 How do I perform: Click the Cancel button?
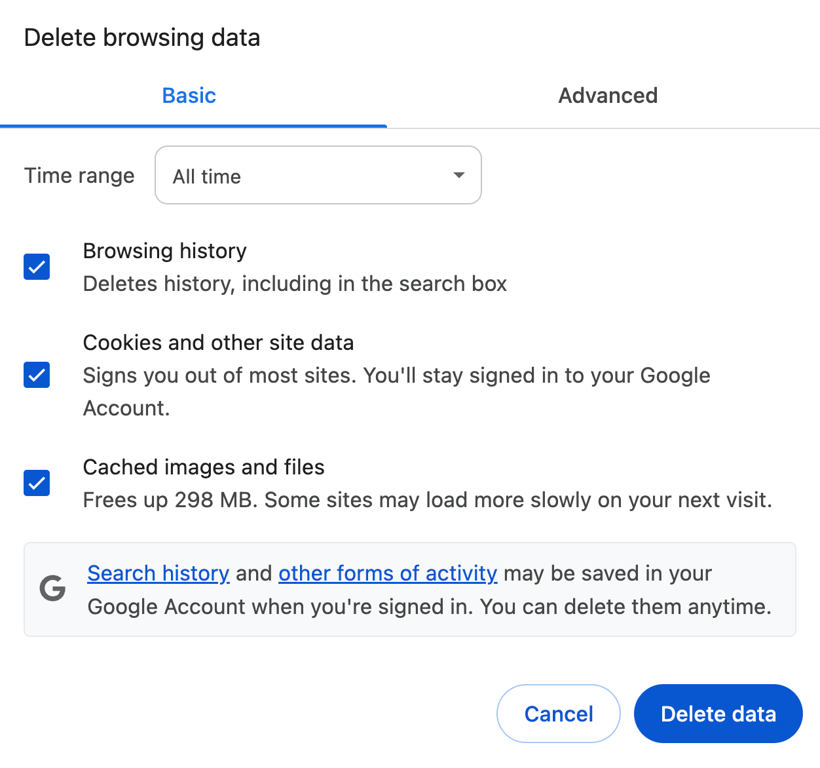click(558, 713)
